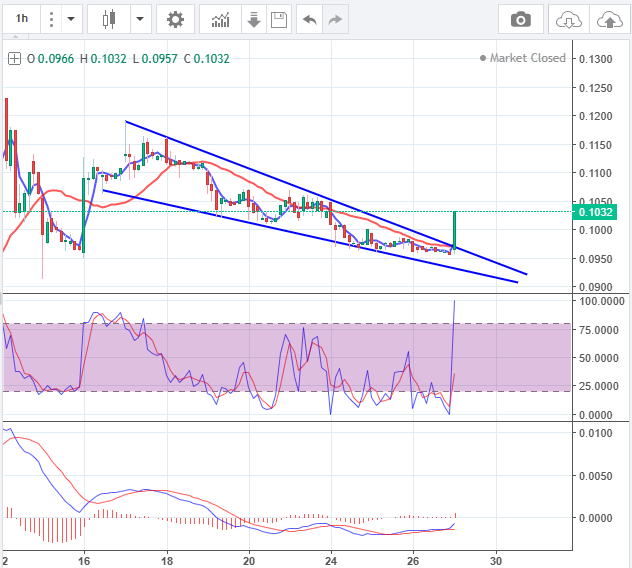Click the 0.1032 current price label
This screenshot has height=568, width=632.
coord(595,212)
